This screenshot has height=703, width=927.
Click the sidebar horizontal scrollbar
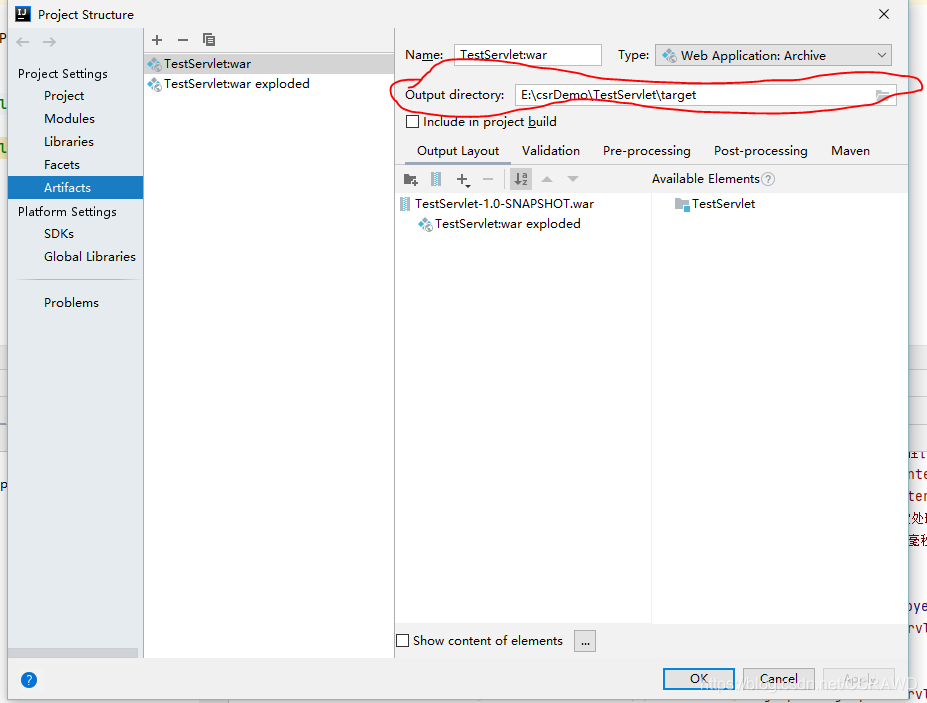[73, 653]
